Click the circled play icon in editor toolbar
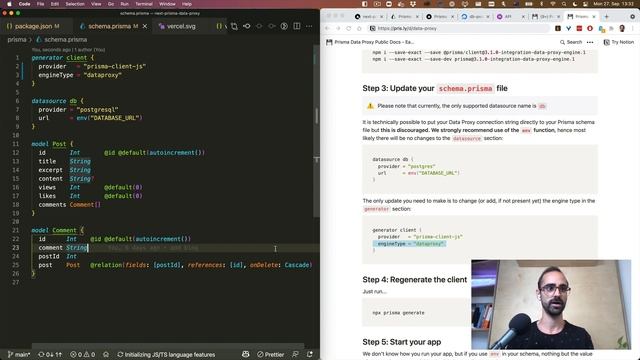The image size is (640, 360). (284, 26)
